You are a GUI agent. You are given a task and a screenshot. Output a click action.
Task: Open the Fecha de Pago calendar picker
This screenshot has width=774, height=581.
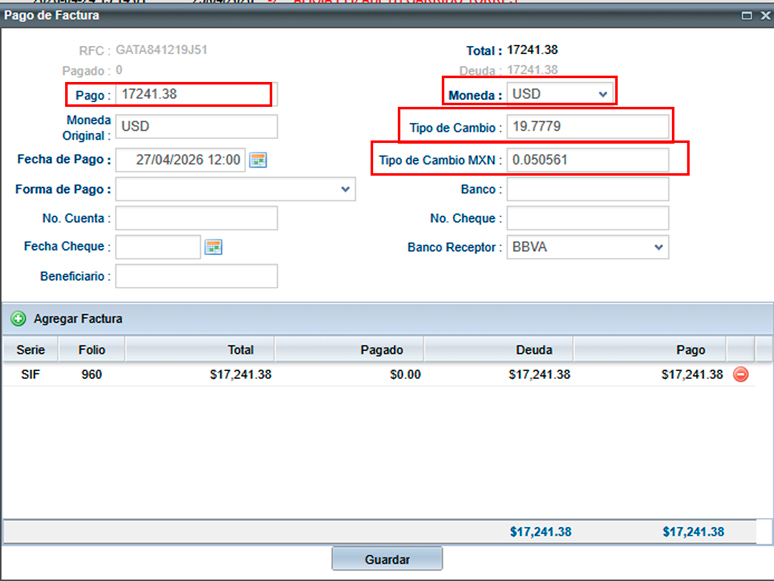point(258,160)
